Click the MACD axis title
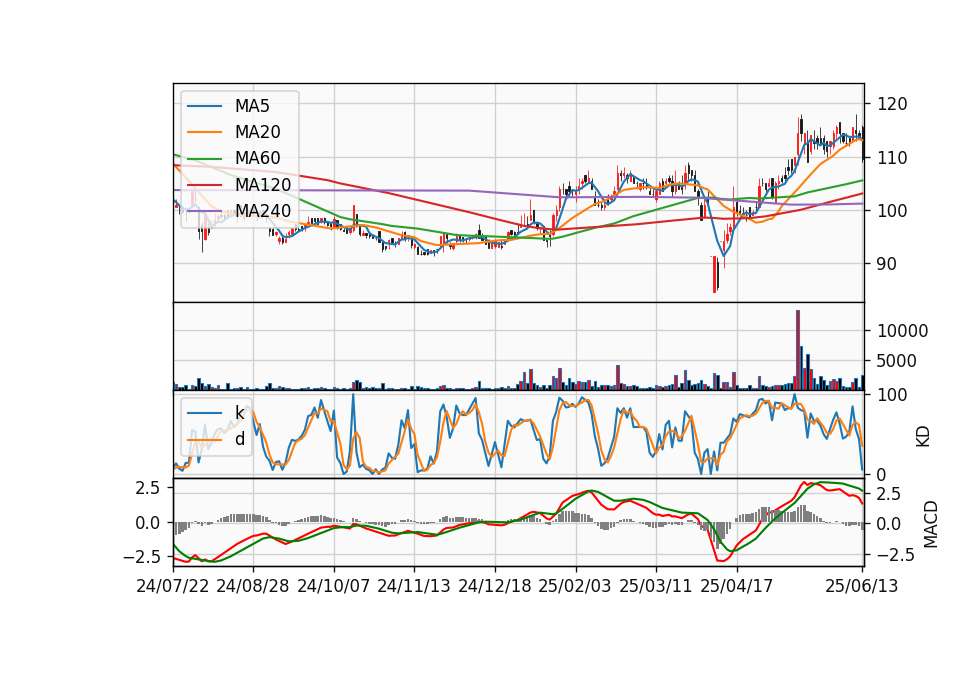Screen dimensions: 960x690 click(x=931, y=524)
